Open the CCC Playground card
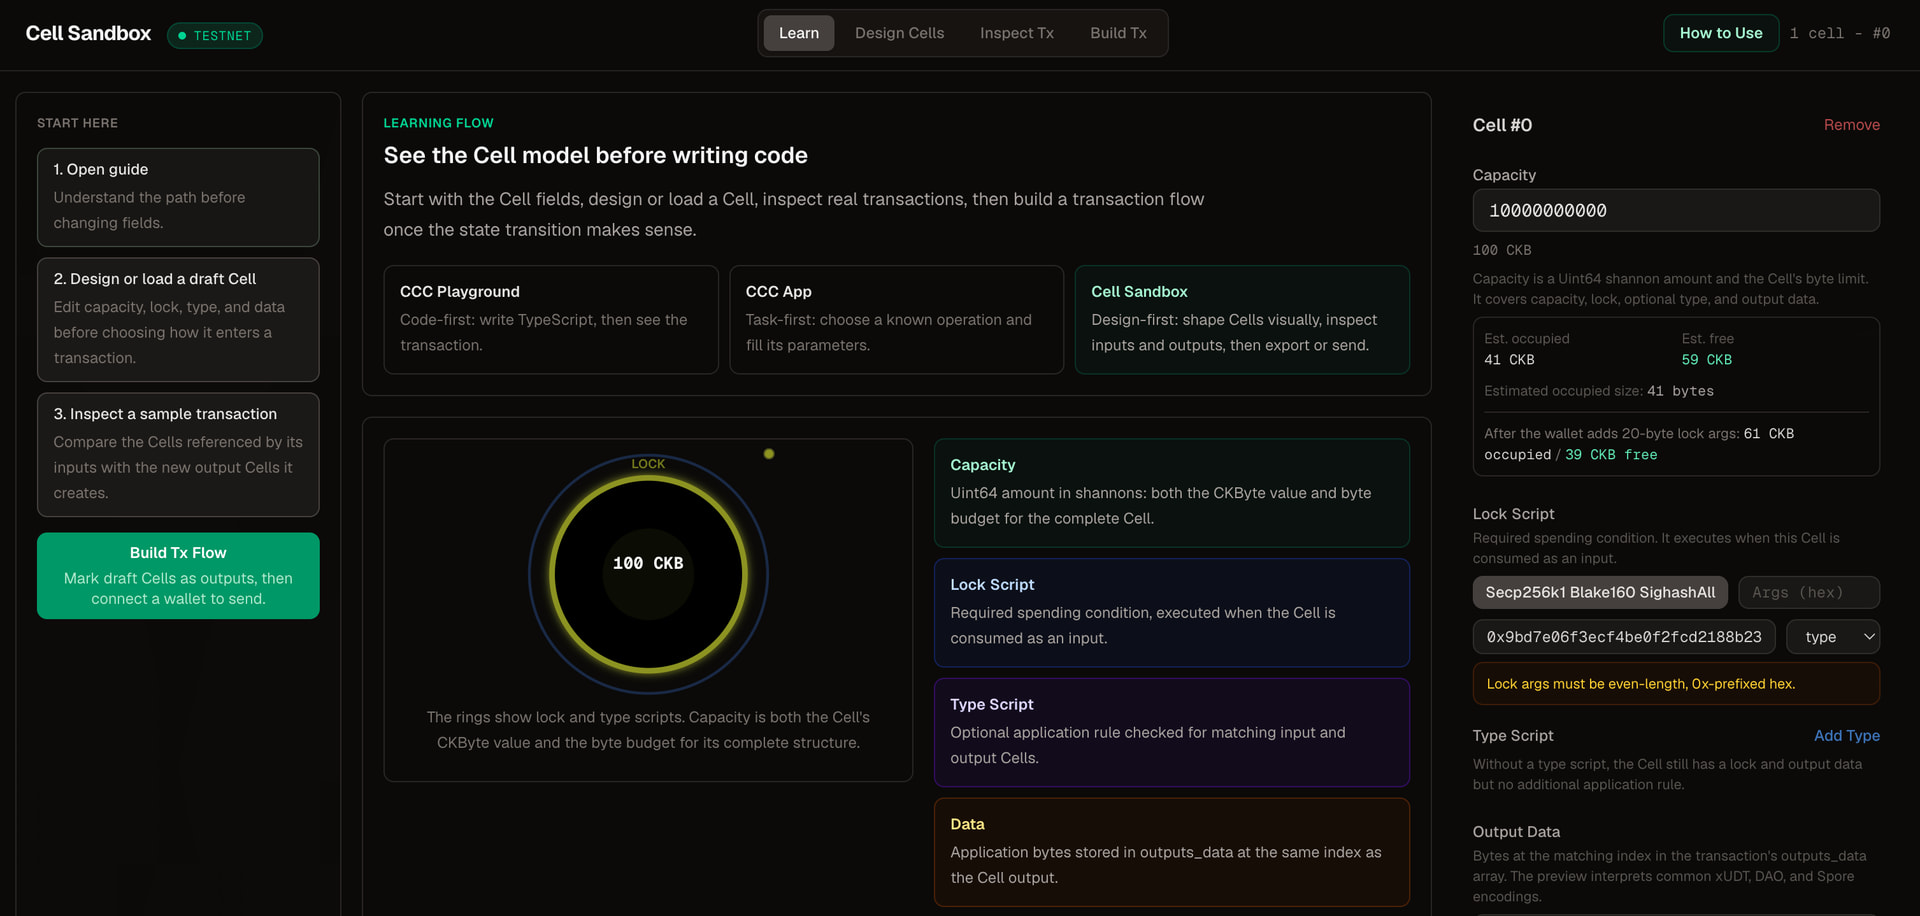The image size is (1920, 916). (x=551, y=320)
